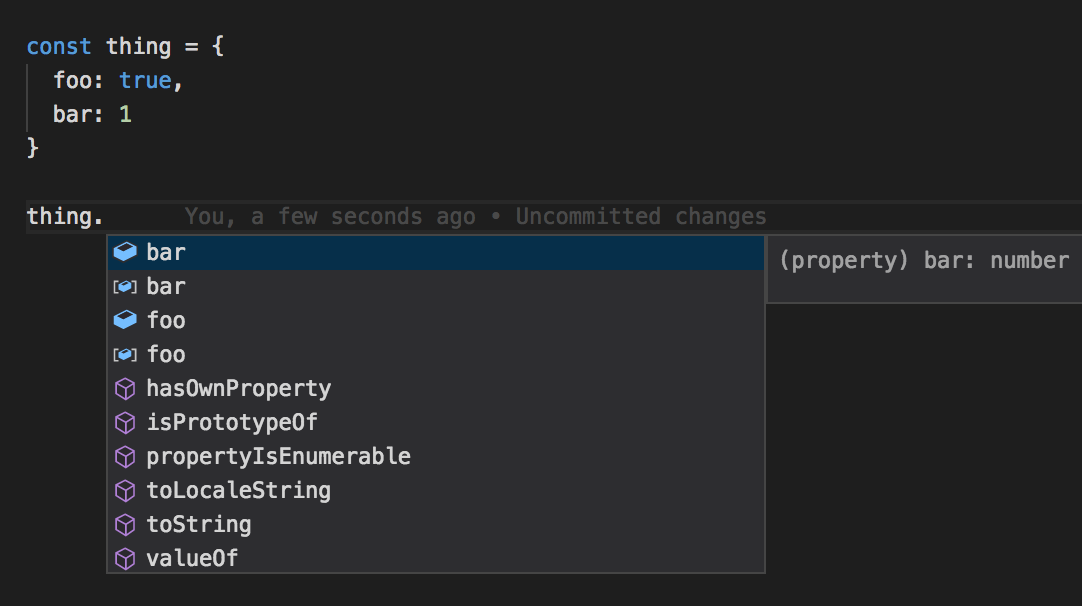Viewport: 1082px width, 606px height.
Task: Pick the valueOf completion entry
Action: (192, 558)
